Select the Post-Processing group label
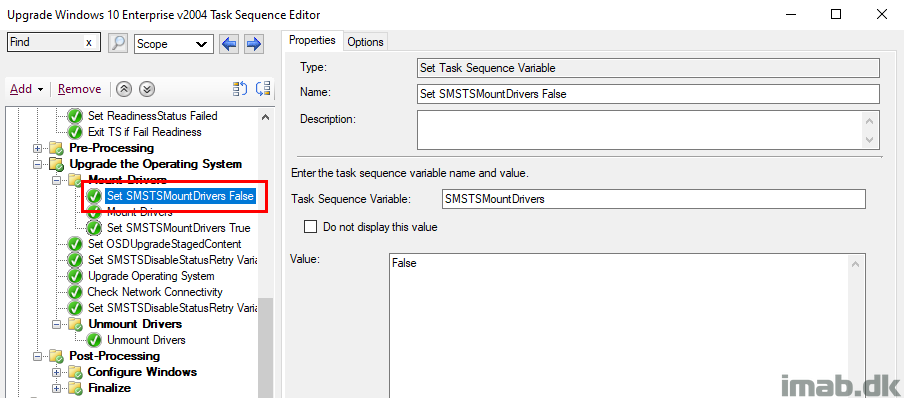Screen dimensions: 904x398 pos(115,356)
